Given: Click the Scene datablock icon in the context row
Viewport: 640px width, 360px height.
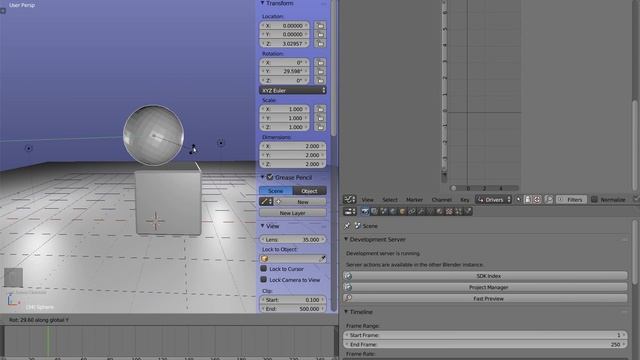Looking at the screenshot, I should tap(358, 226).
